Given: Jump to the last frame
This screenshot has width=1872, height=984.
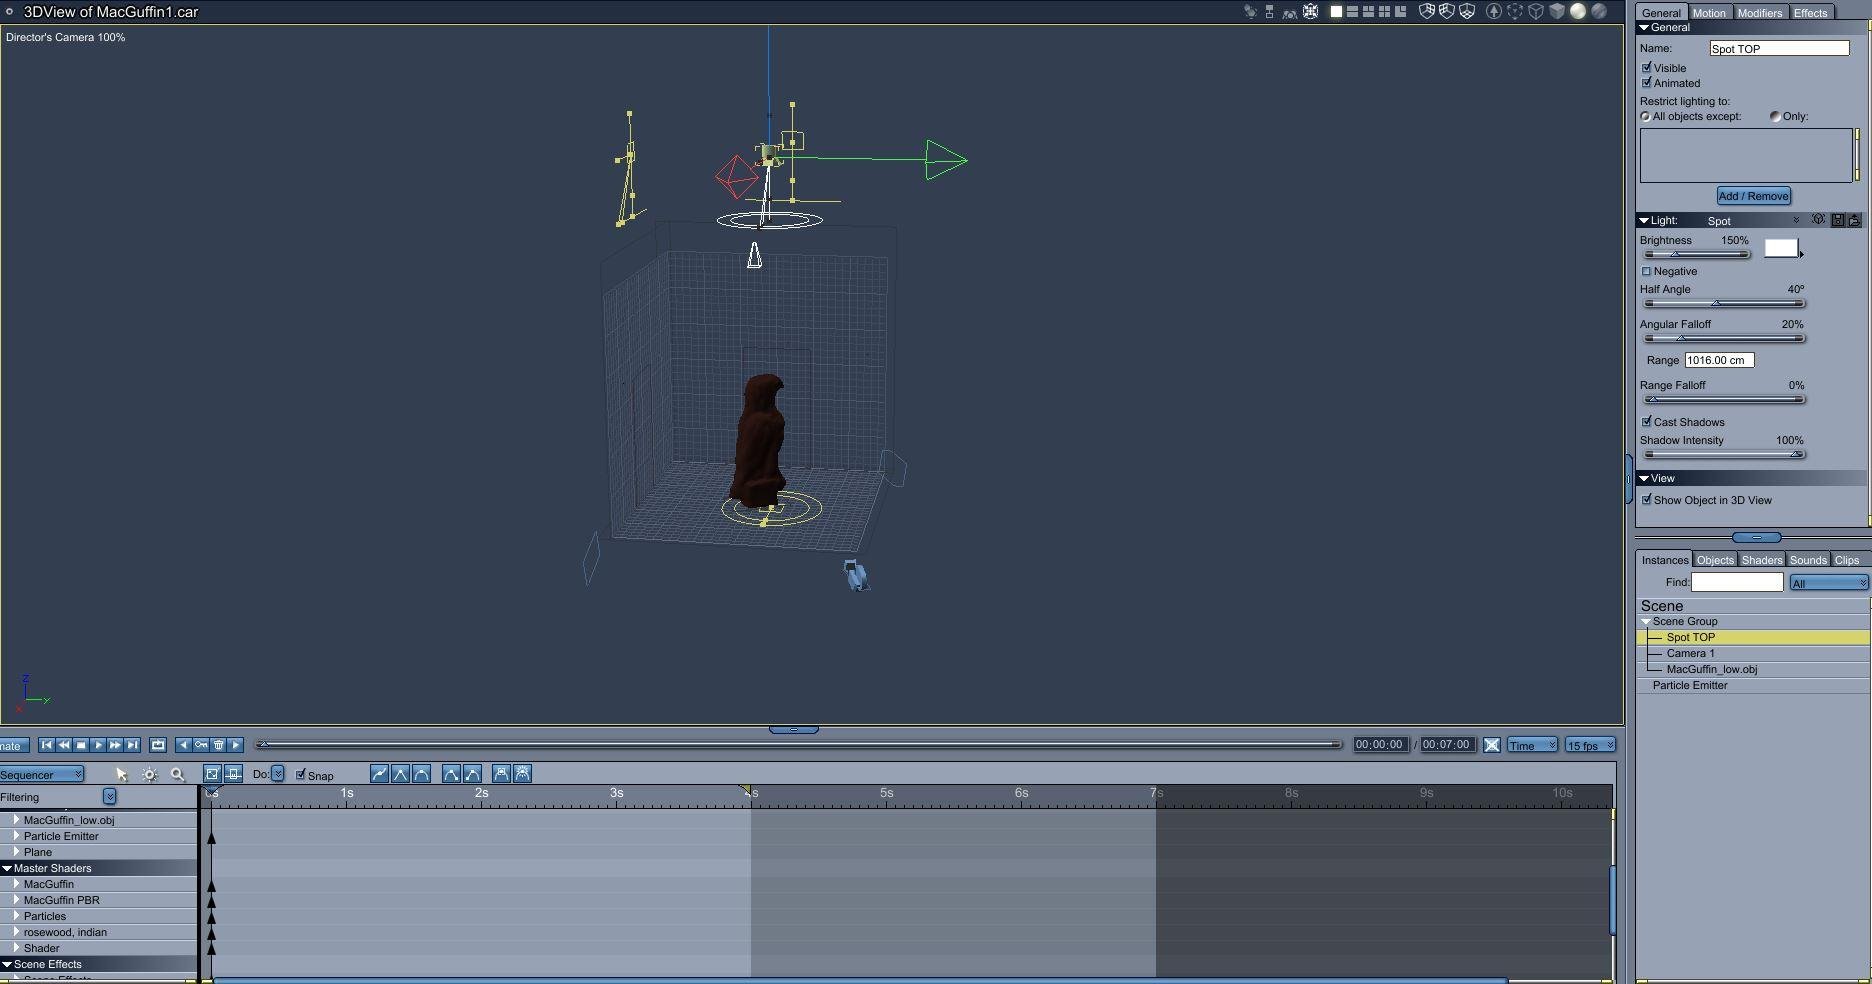Looking at the screenshot, I should [x=132, y=745].
